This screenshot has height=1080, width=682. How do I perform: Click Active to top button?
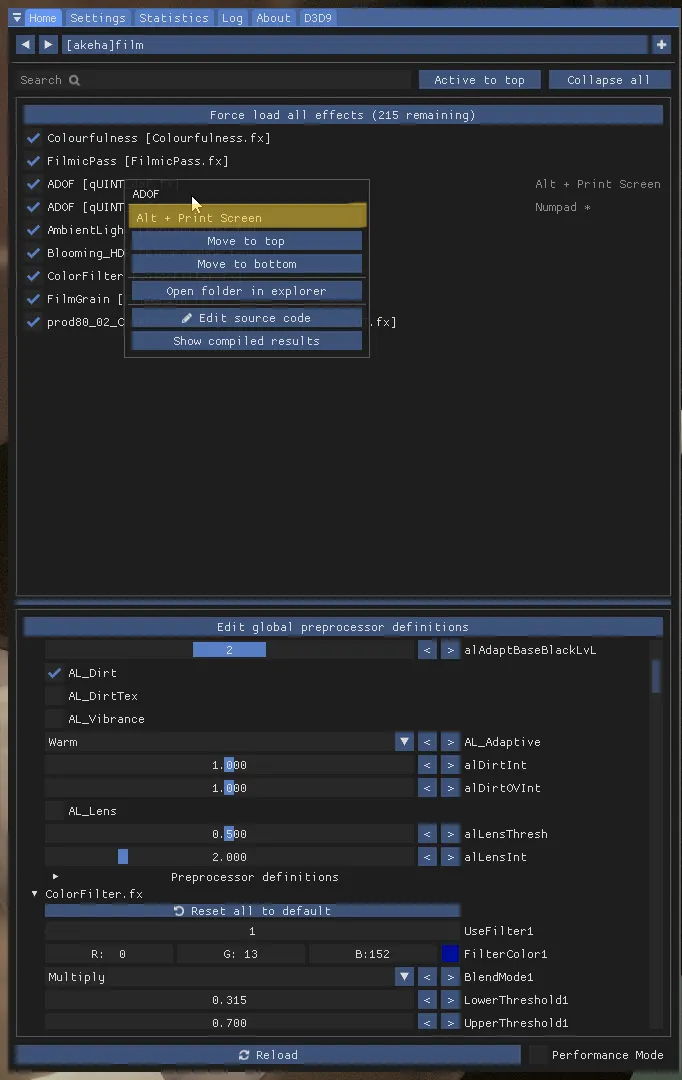[479, 80]
